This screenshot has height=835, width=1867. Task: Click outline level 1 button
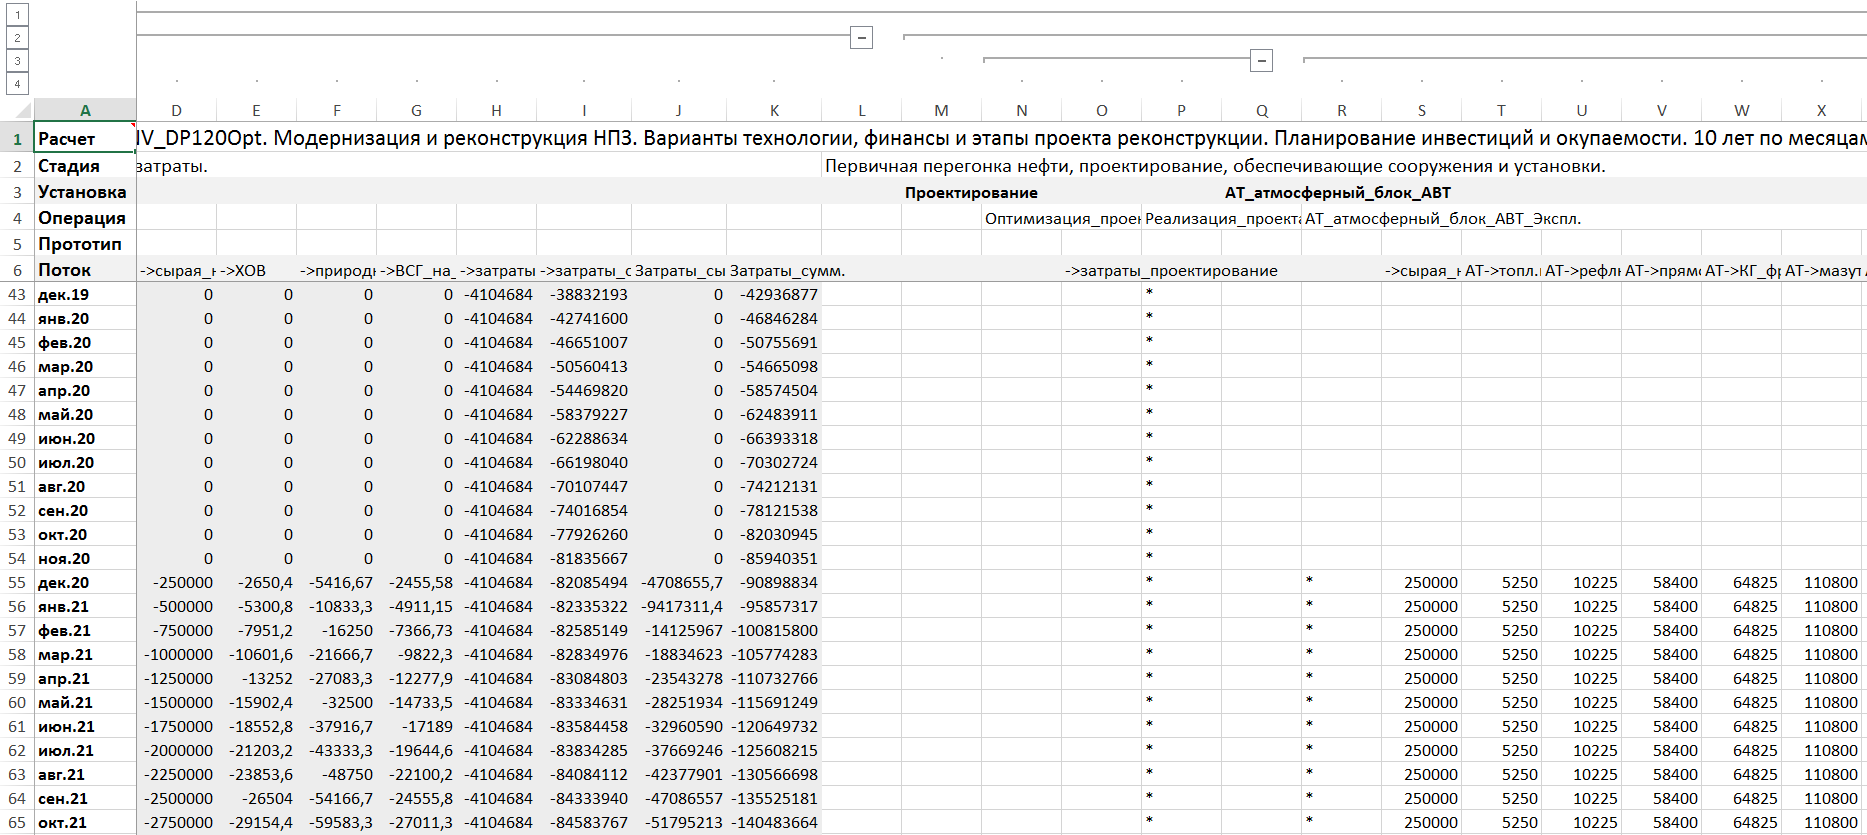(x=17, y=15)
